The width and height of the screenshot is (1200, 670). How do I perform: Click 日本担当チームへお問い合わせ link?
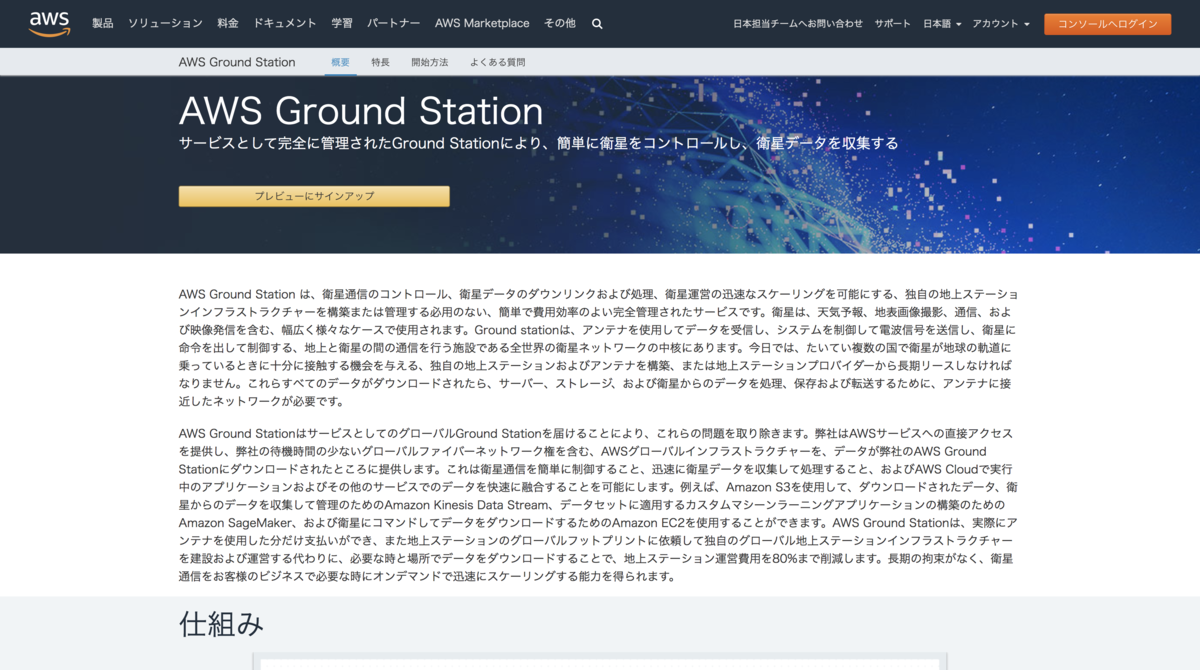pyautogui.click(x=798, y=23)
